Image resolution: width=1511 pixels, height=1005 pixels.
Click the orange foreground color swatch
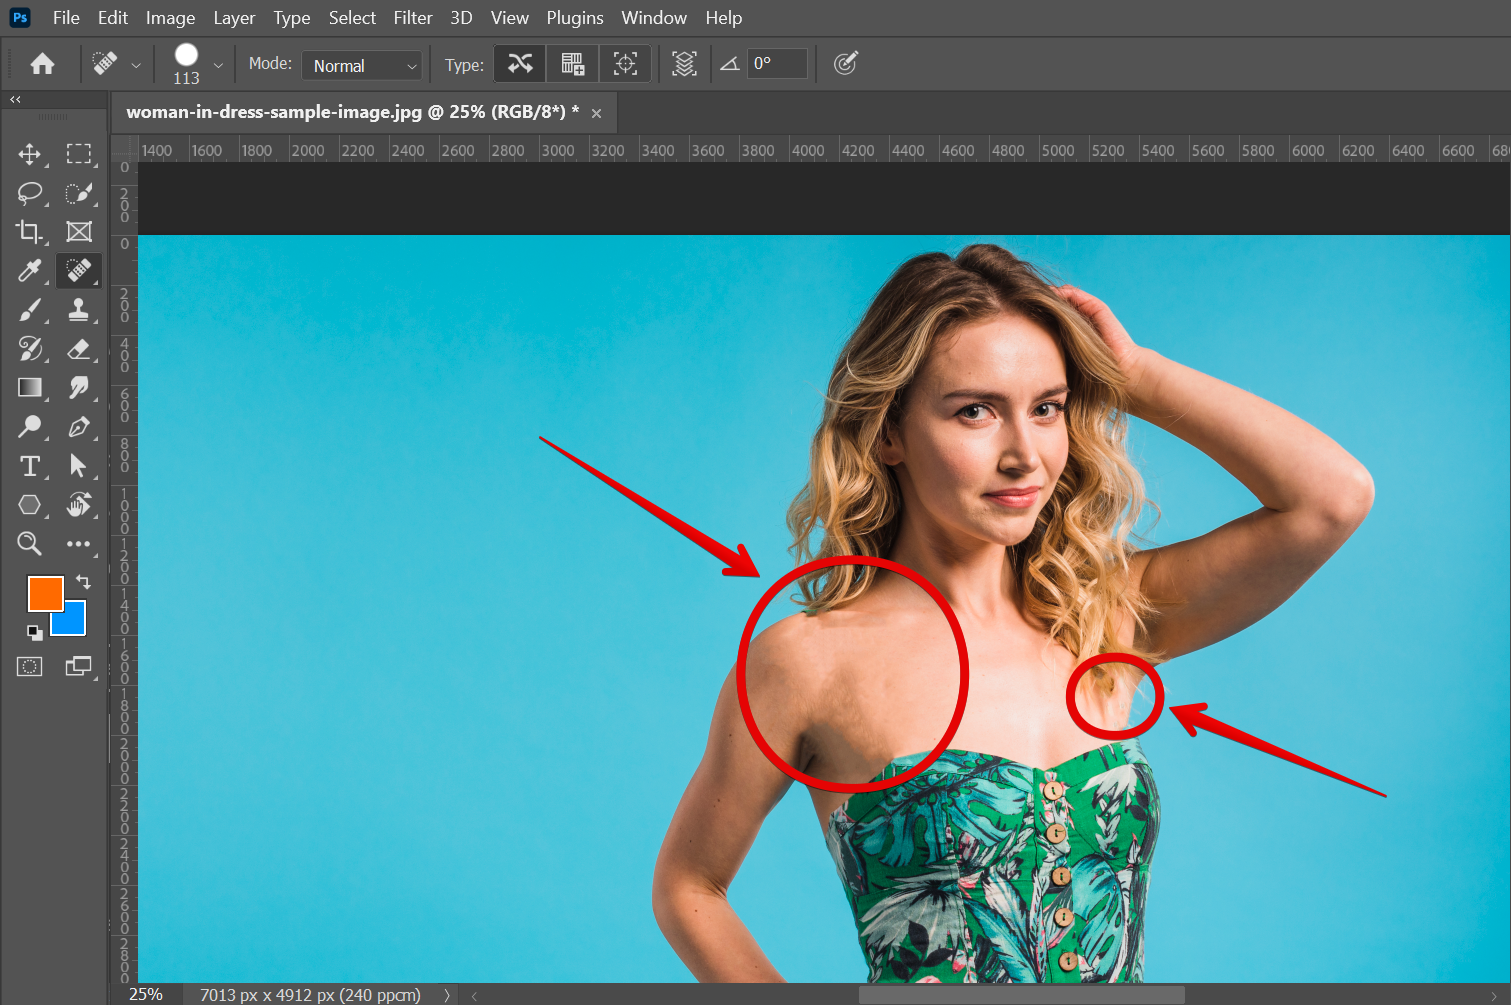pos(43,592)
